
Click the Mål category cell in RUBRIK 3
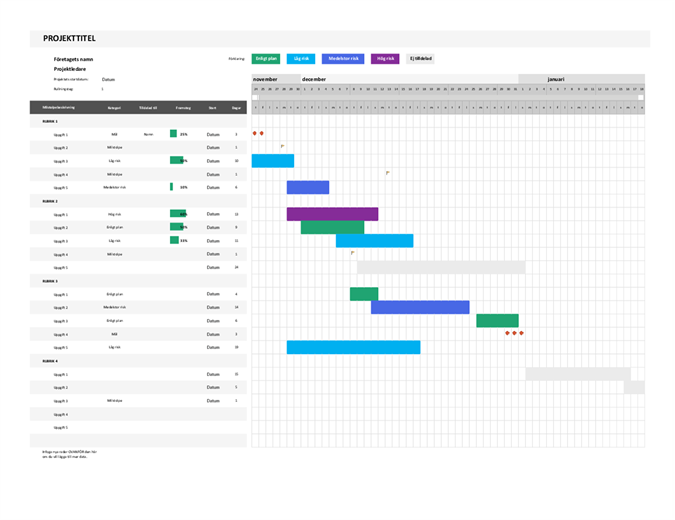click(x=115, y=334)
